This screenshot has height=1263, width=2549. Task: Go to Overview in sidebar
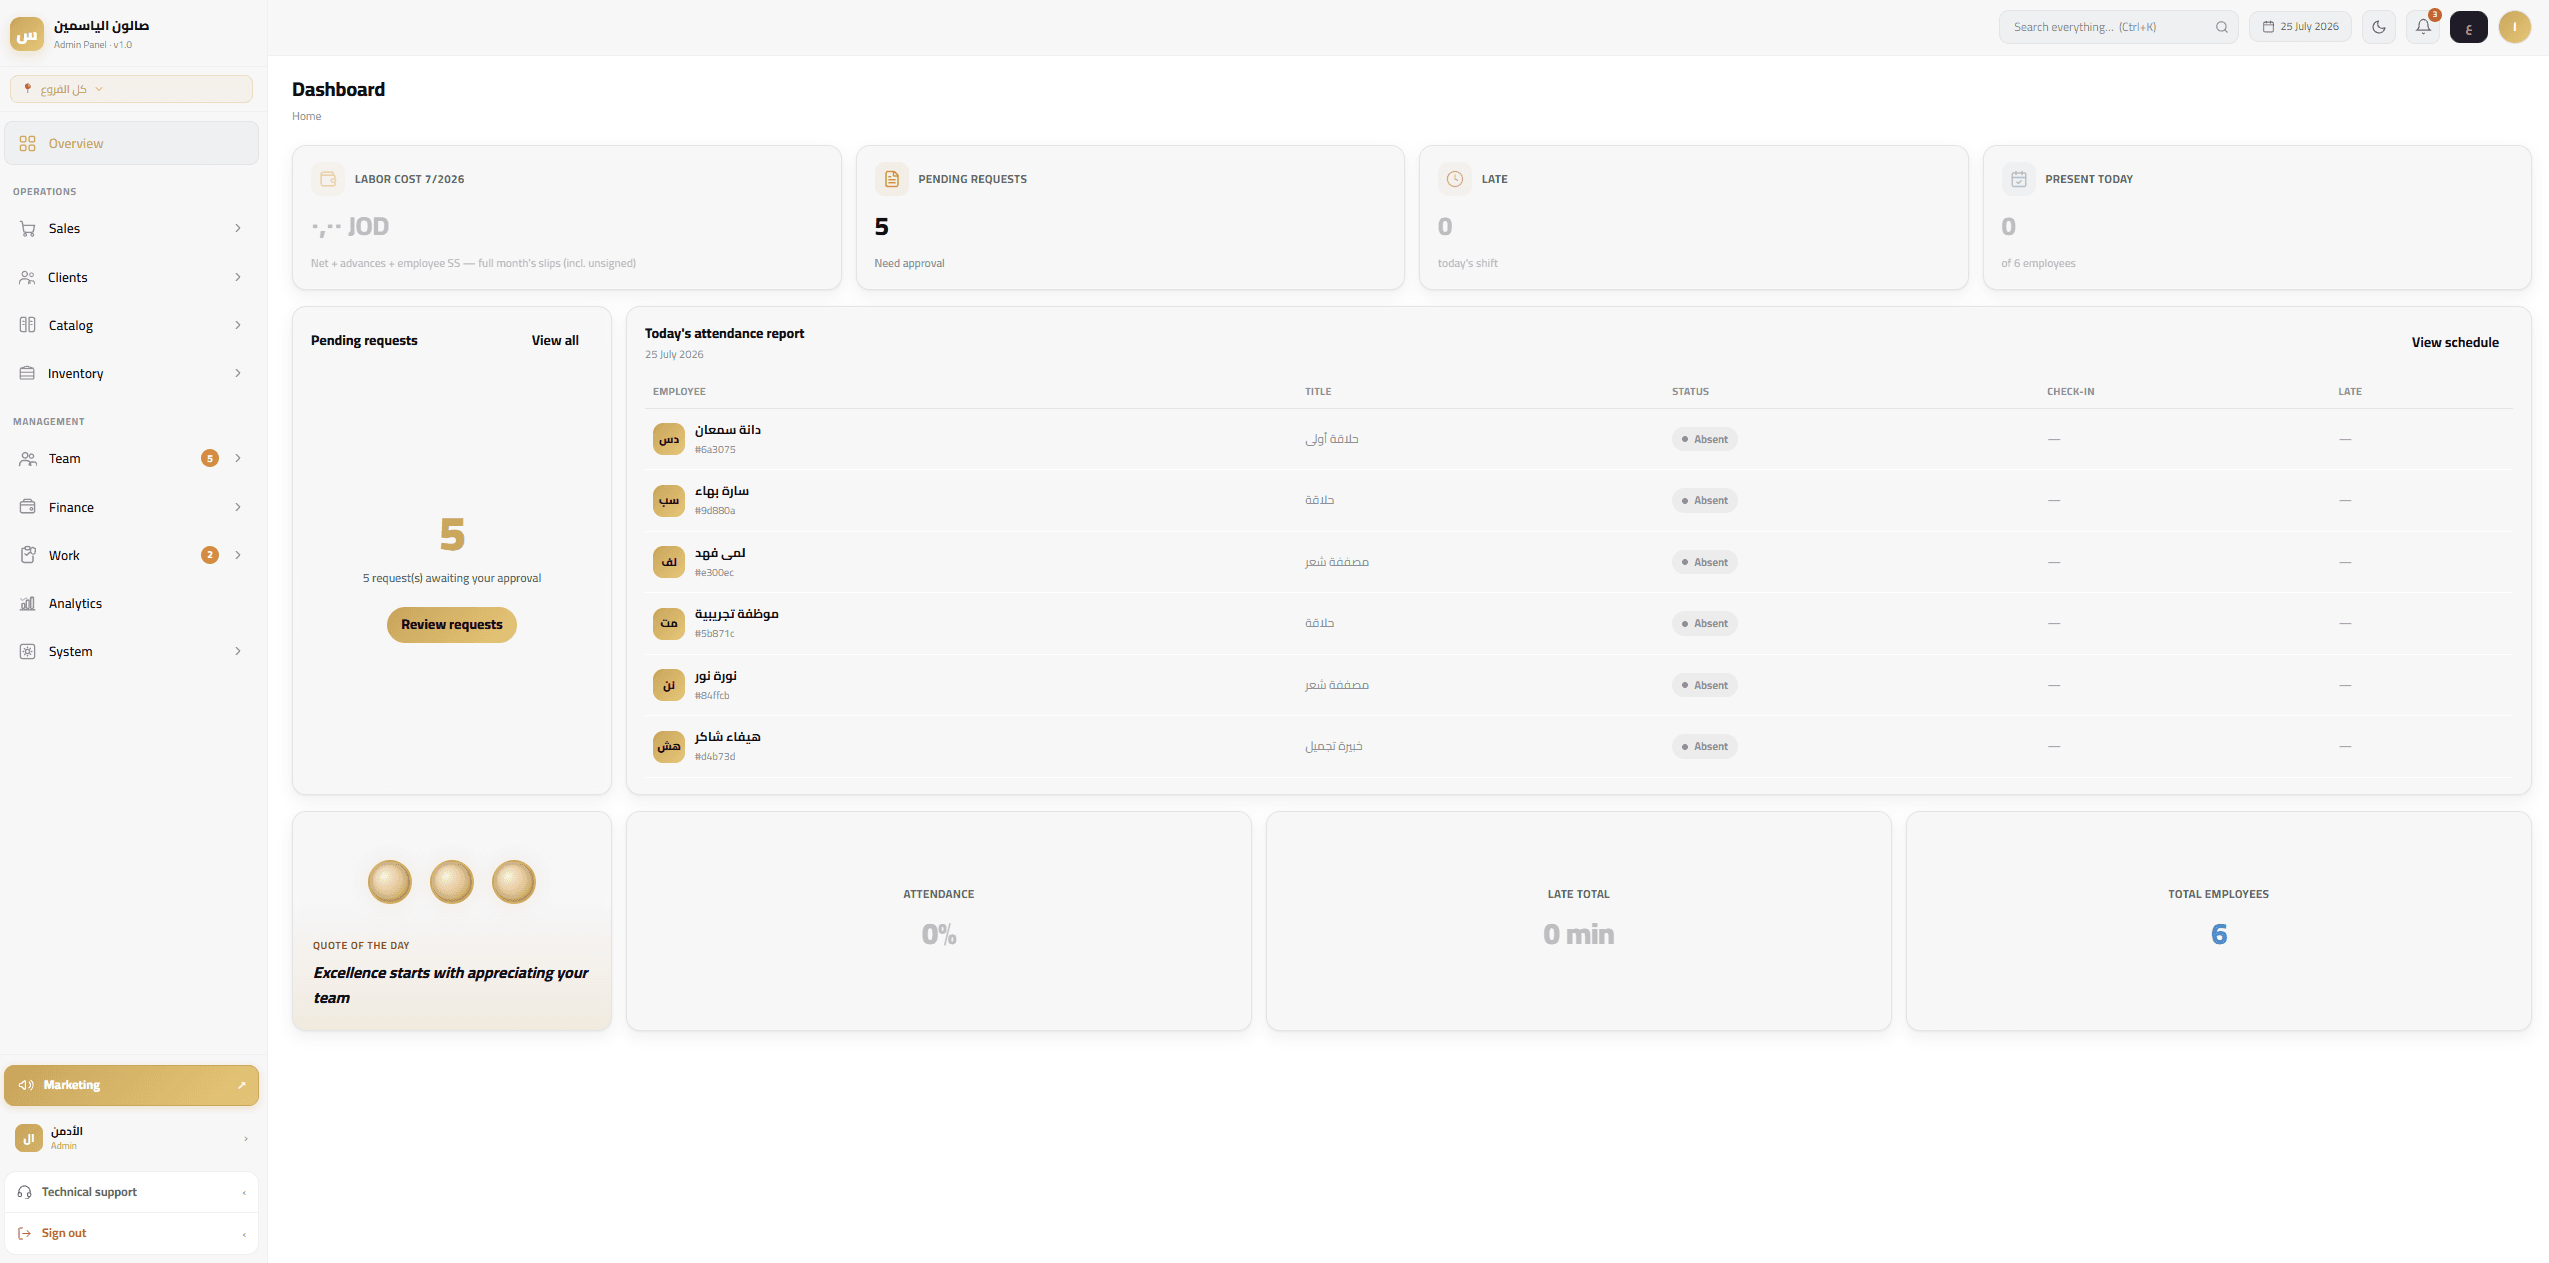(x=131, y=143)
